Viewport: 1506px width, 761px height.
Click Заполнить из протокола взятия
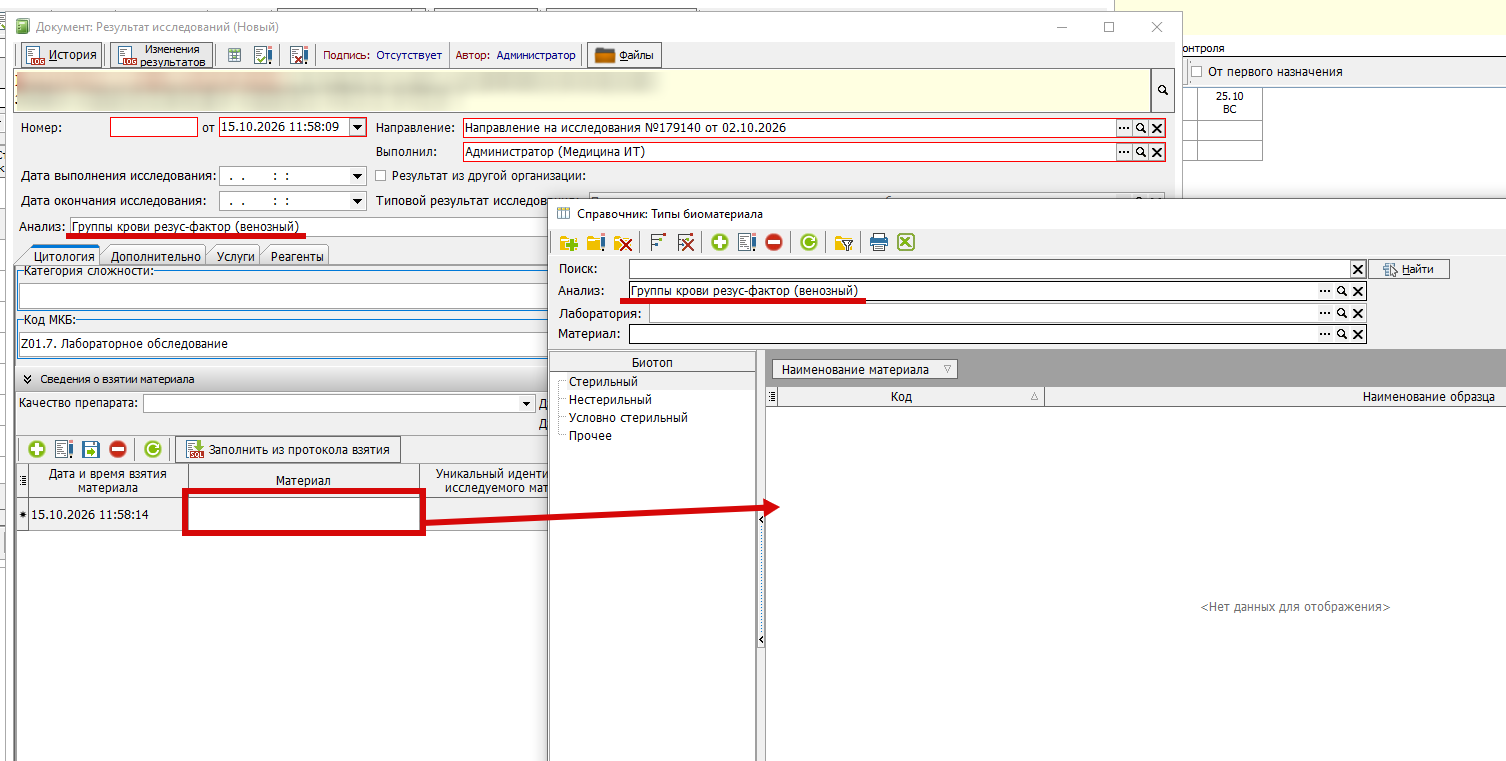click(288, 449)
